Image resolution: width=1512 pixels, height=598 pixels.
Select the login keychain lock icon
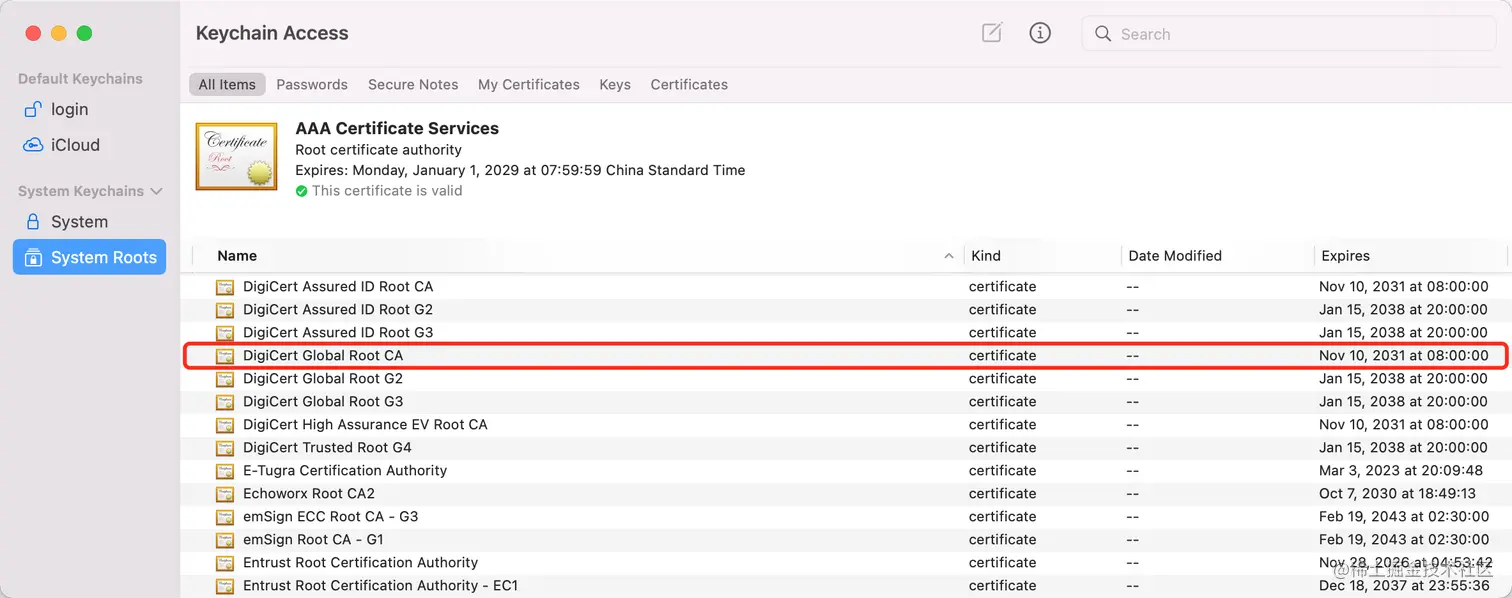click(33, 109)
